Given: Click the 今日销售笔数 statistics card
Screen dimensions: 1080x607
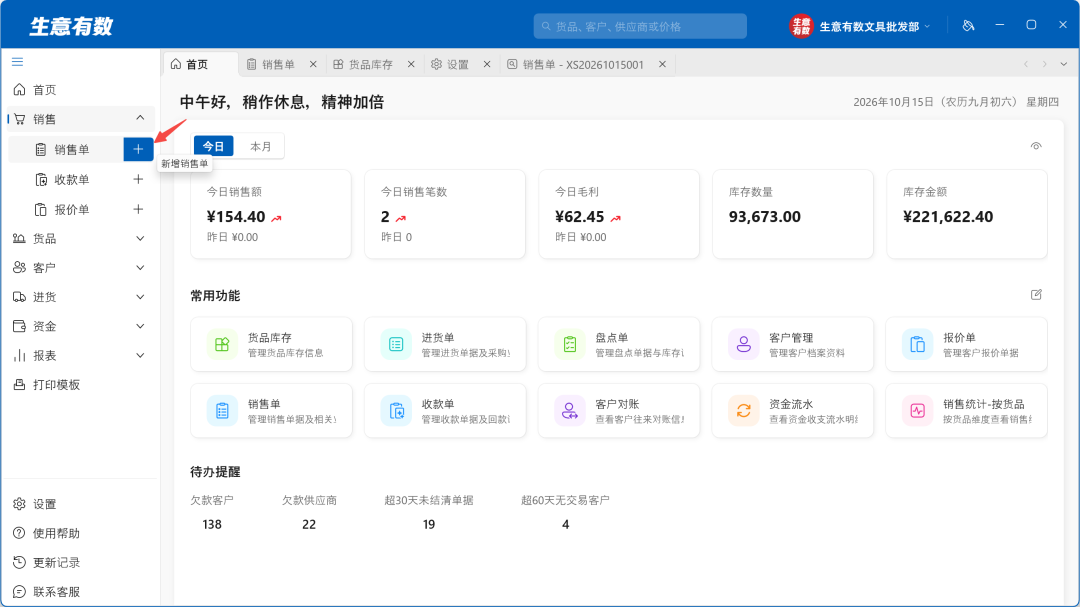Looking at the screenshot, I should point(445,214).
